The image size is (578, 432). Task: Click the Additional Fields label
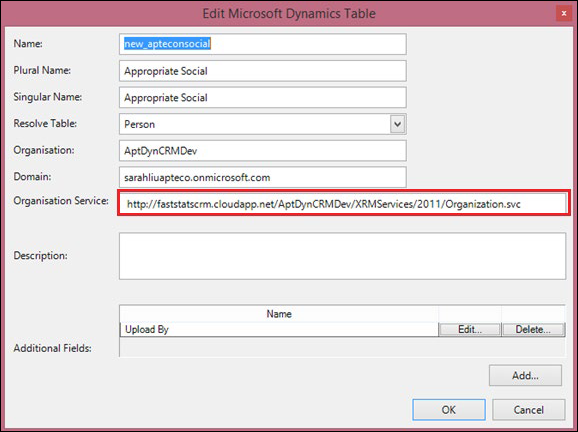pyautogui.click(x=52, y=348)
